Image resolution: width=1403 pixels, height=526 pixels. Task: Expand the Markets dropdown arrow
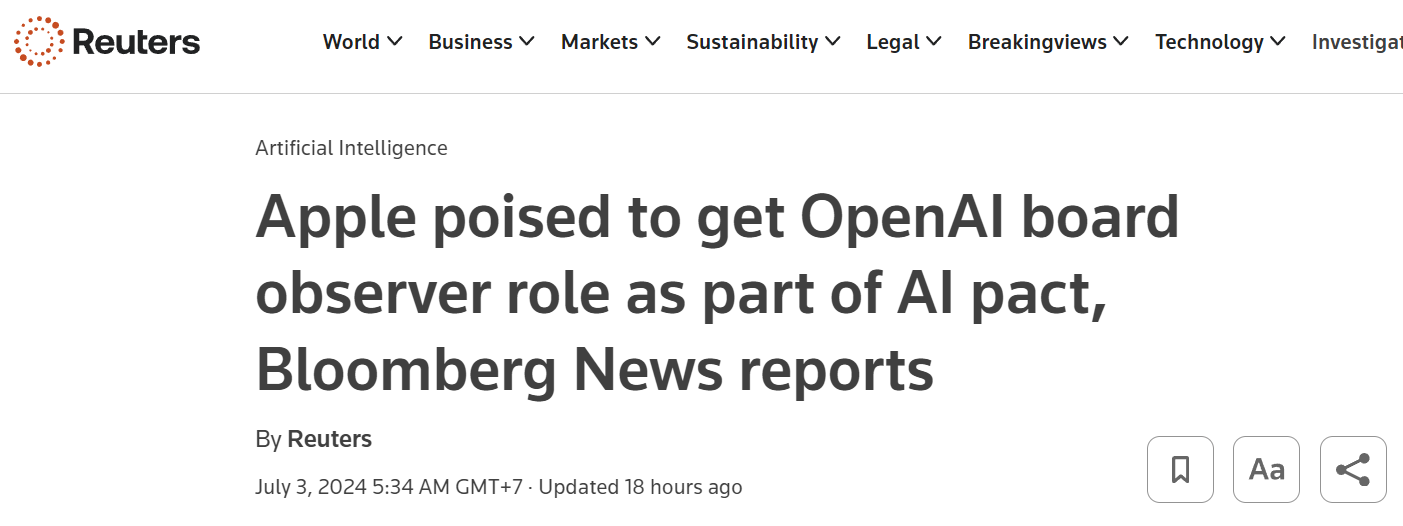point(652,42)
